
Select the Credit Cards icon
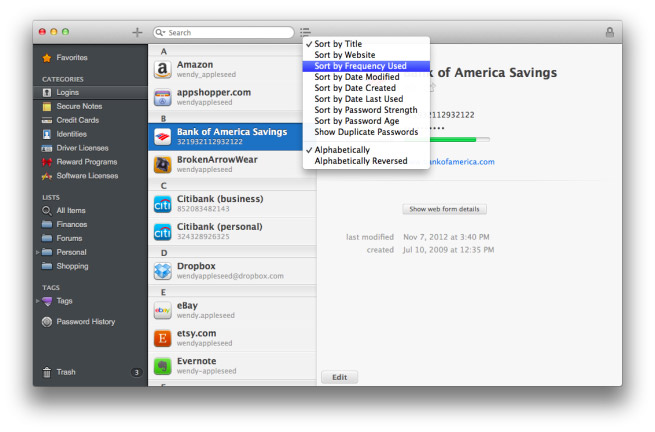coord(47,120)
